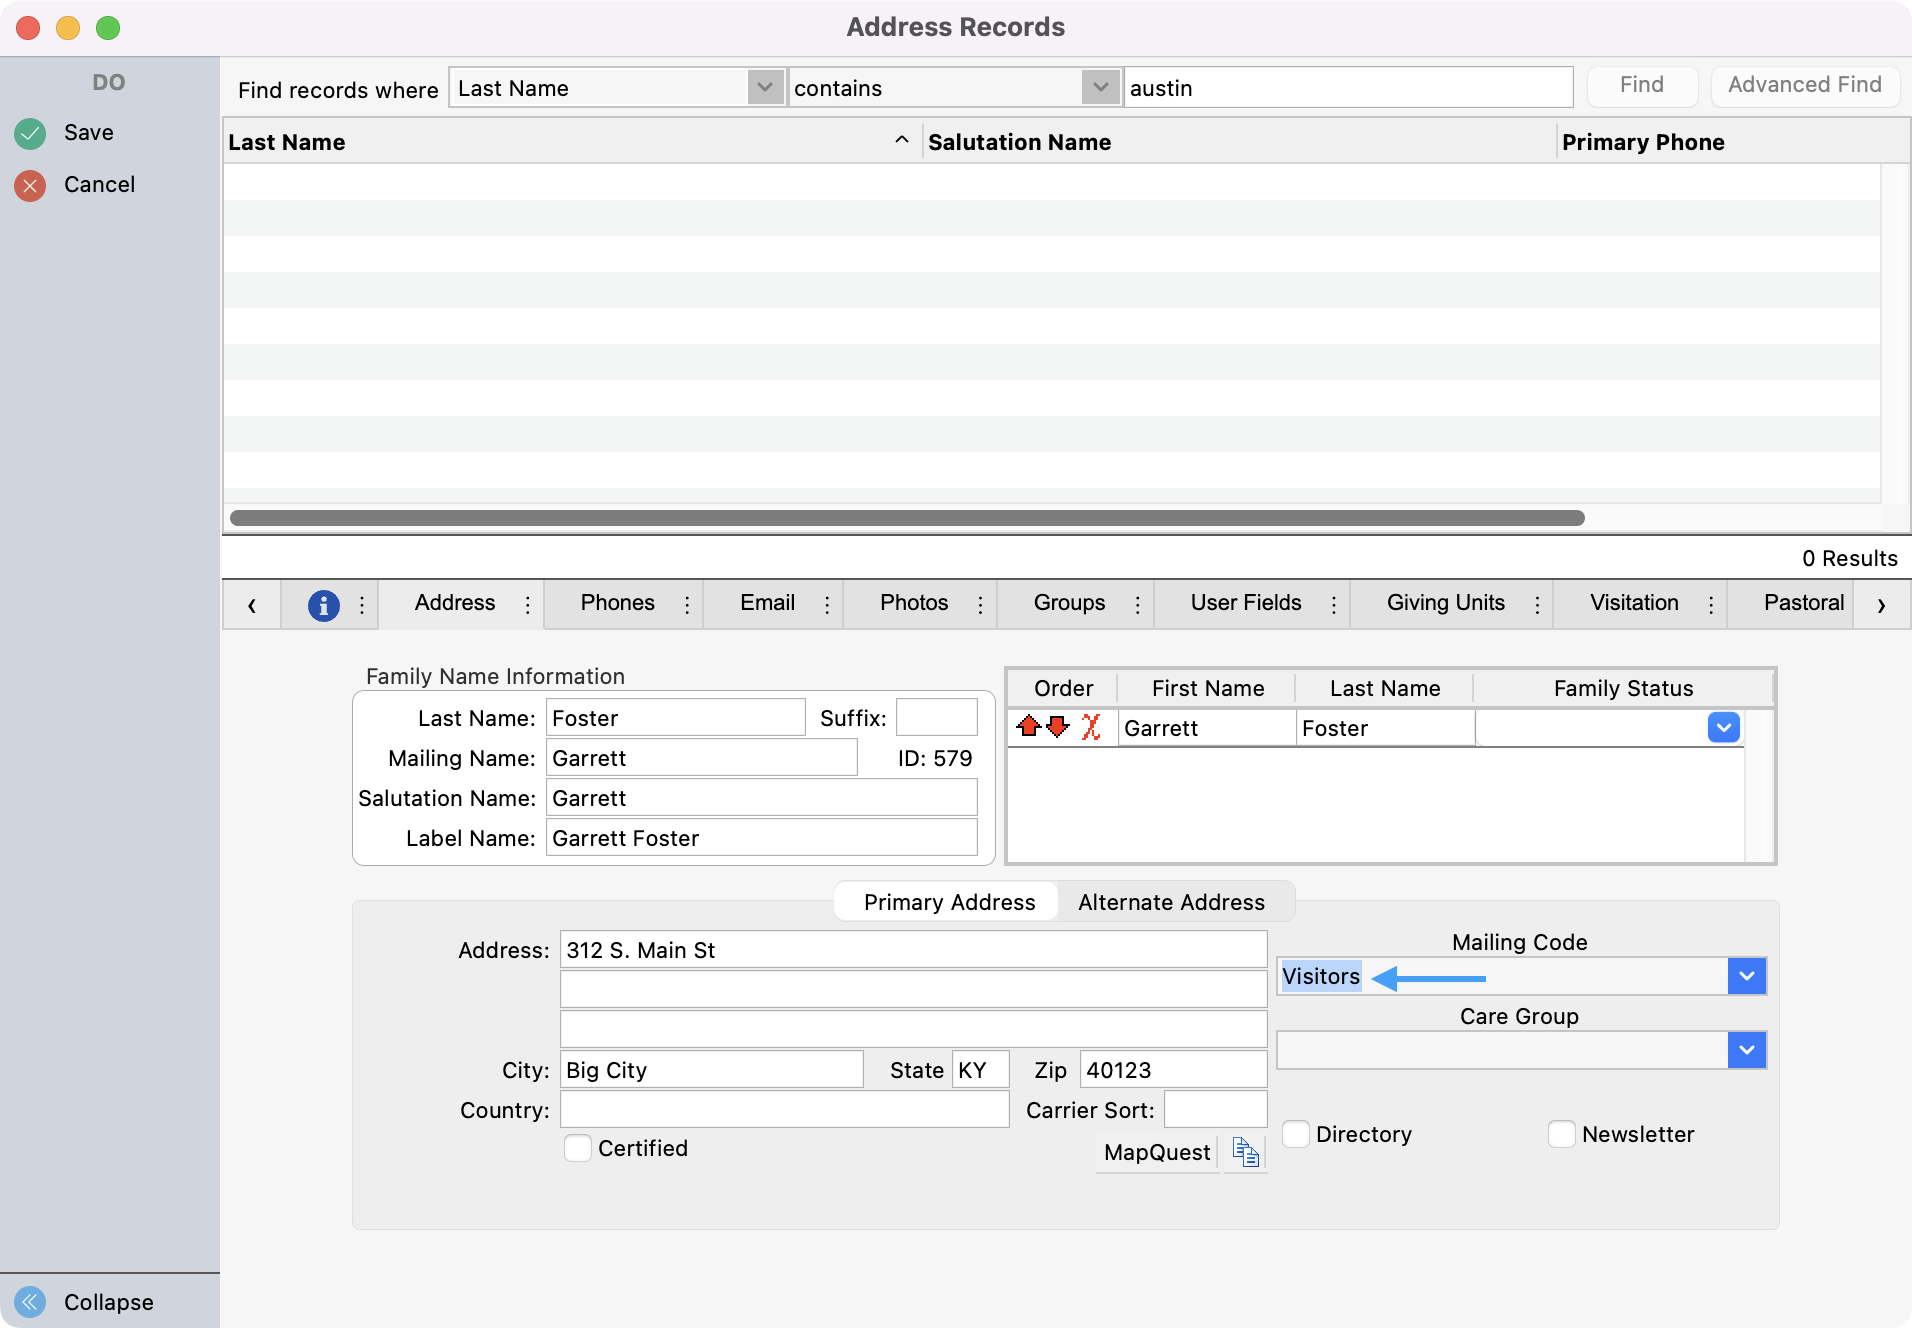The image size is (1912, 1328).
Task: Click the austin search input field
Action: [x=1348, y=87]
